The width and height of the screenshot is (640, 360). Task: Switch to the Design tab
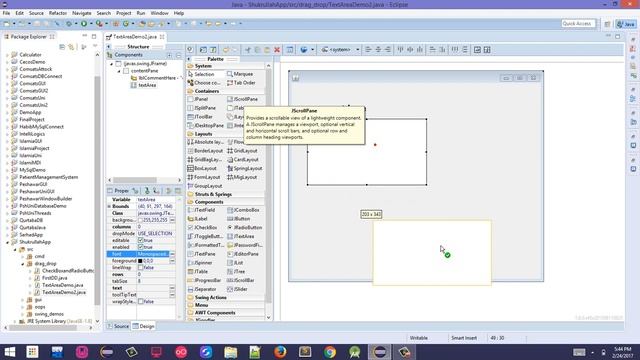tap(144, 326)
